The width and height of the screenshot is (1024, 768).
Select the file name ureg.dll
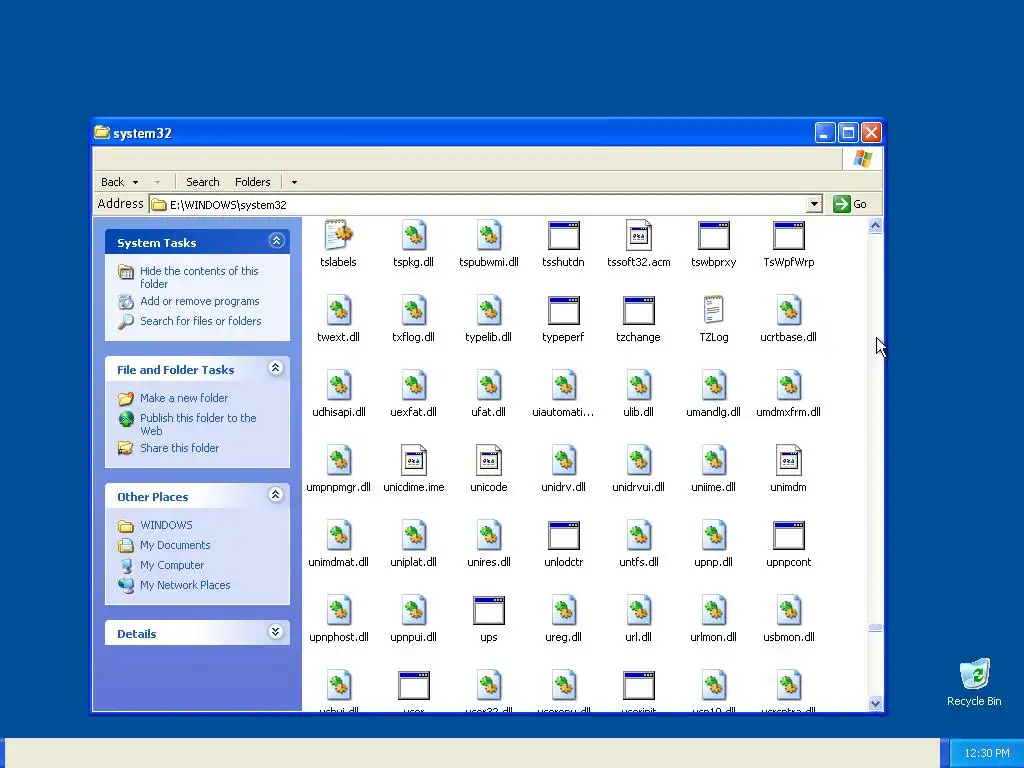564,637
